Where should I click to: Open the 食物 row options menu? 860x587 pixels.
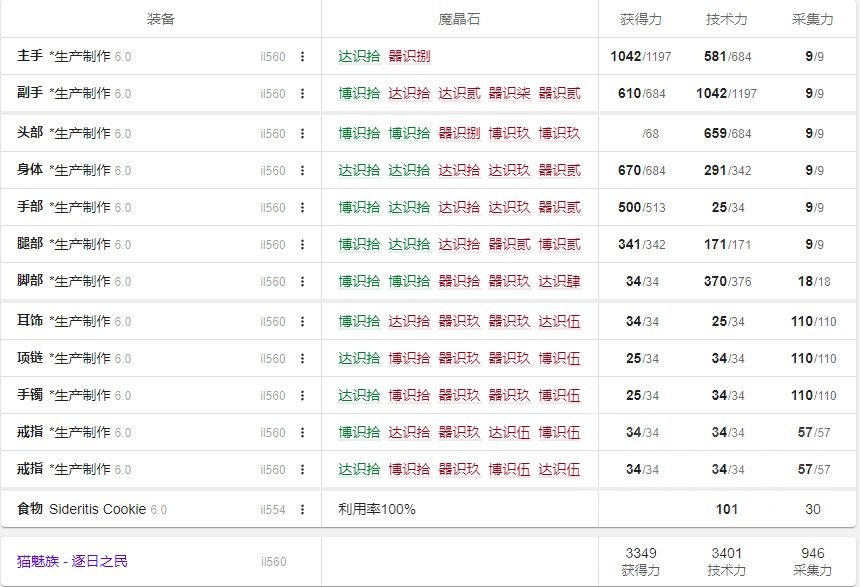pos(303,509)
